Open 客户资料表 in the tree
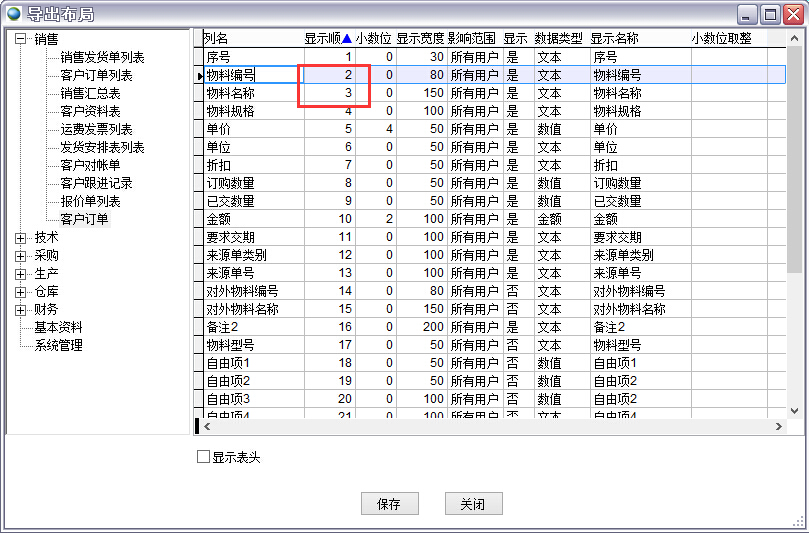This screenshot has width=809, height=534. [90, 111]
